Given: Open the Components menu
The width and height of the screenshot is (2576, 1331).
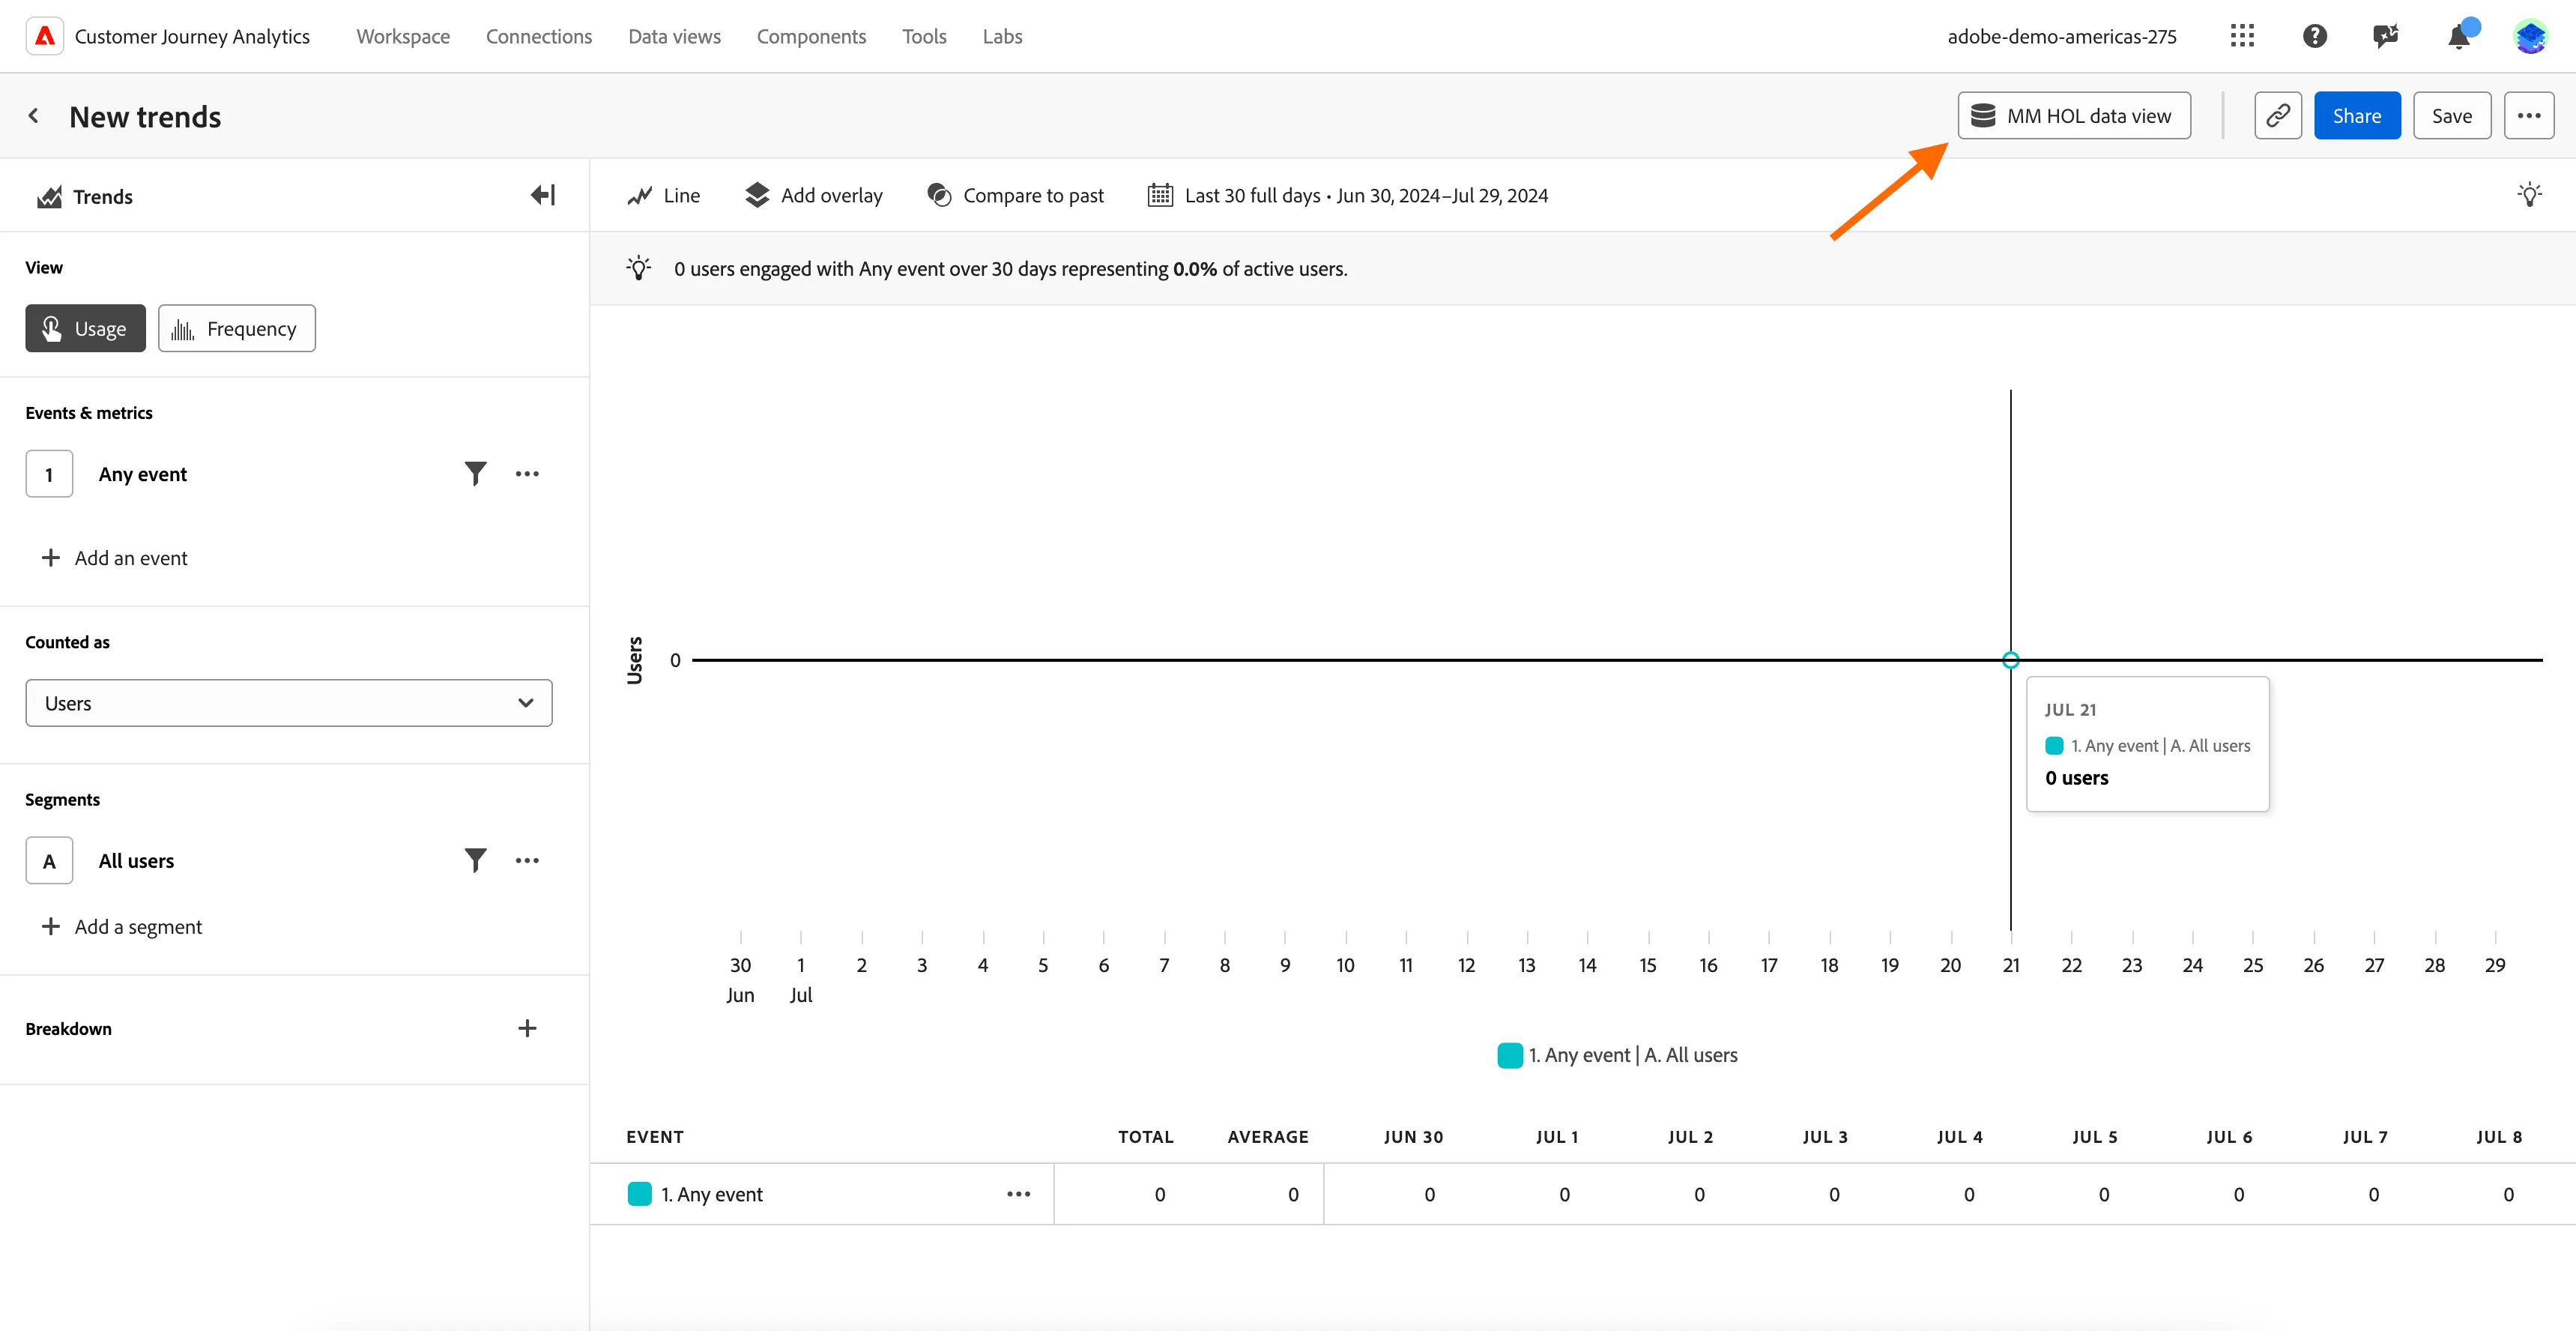Looking at the screenshot, I should coord(811,37).
